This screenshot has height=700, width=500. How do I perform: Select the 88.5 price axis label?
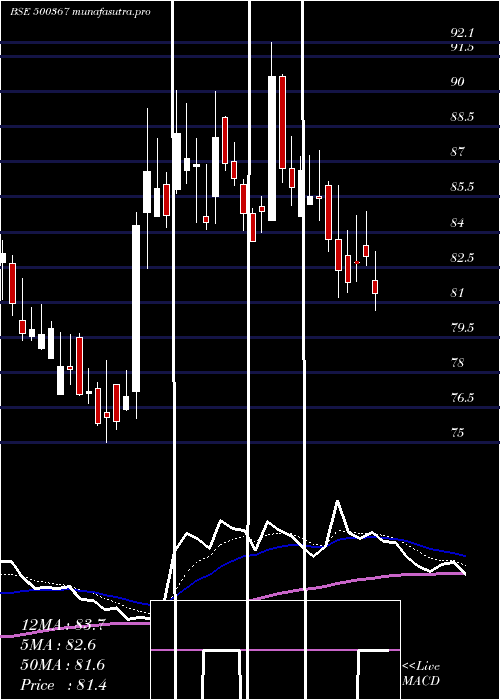(x=462, y=117)
